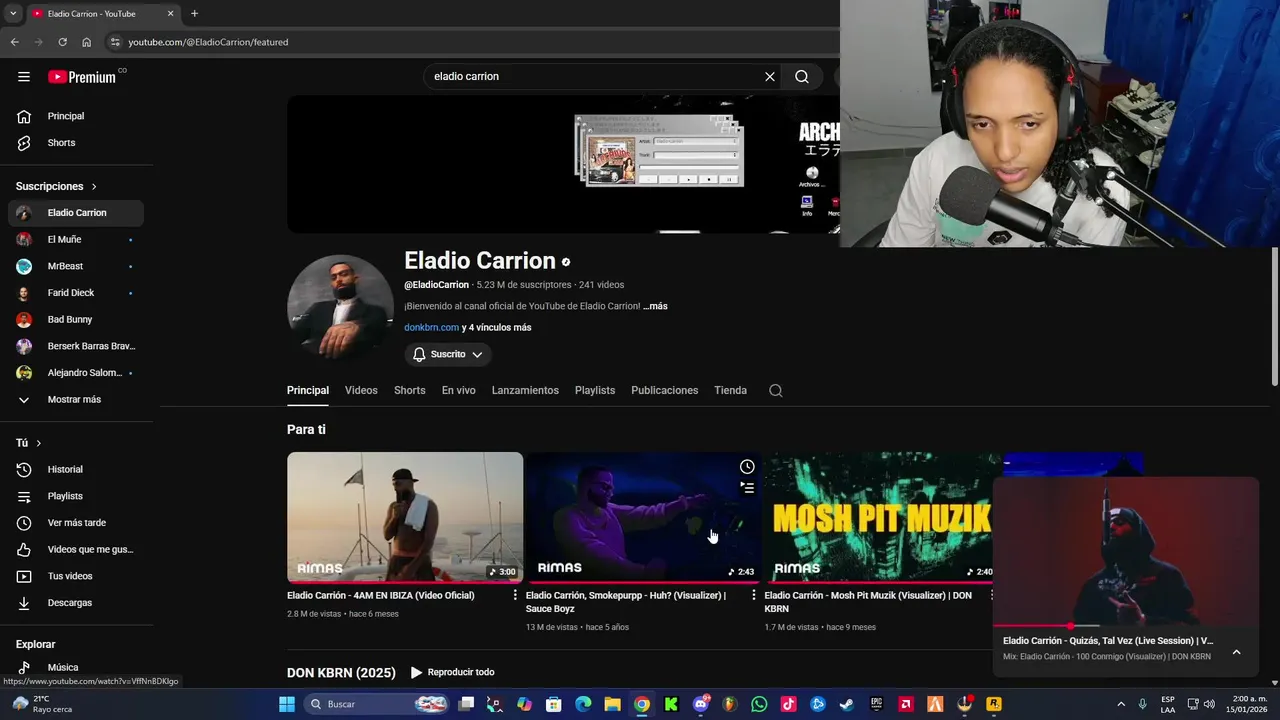1280x720 pixels.
Task: Open MrBeast subscription
Action: pyautogui.click(x=77, y=266)
